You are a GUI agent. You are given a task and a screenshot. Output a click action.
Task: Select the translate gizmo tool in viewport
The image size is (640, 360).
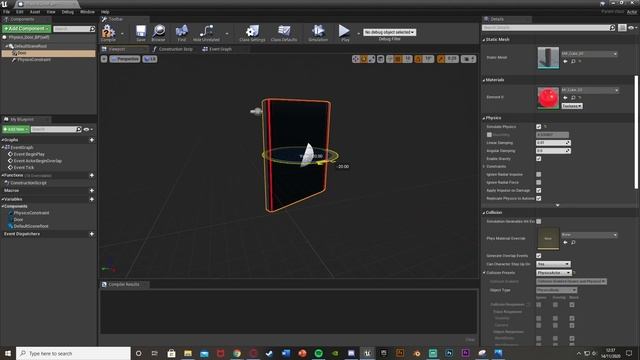[356, 59]
